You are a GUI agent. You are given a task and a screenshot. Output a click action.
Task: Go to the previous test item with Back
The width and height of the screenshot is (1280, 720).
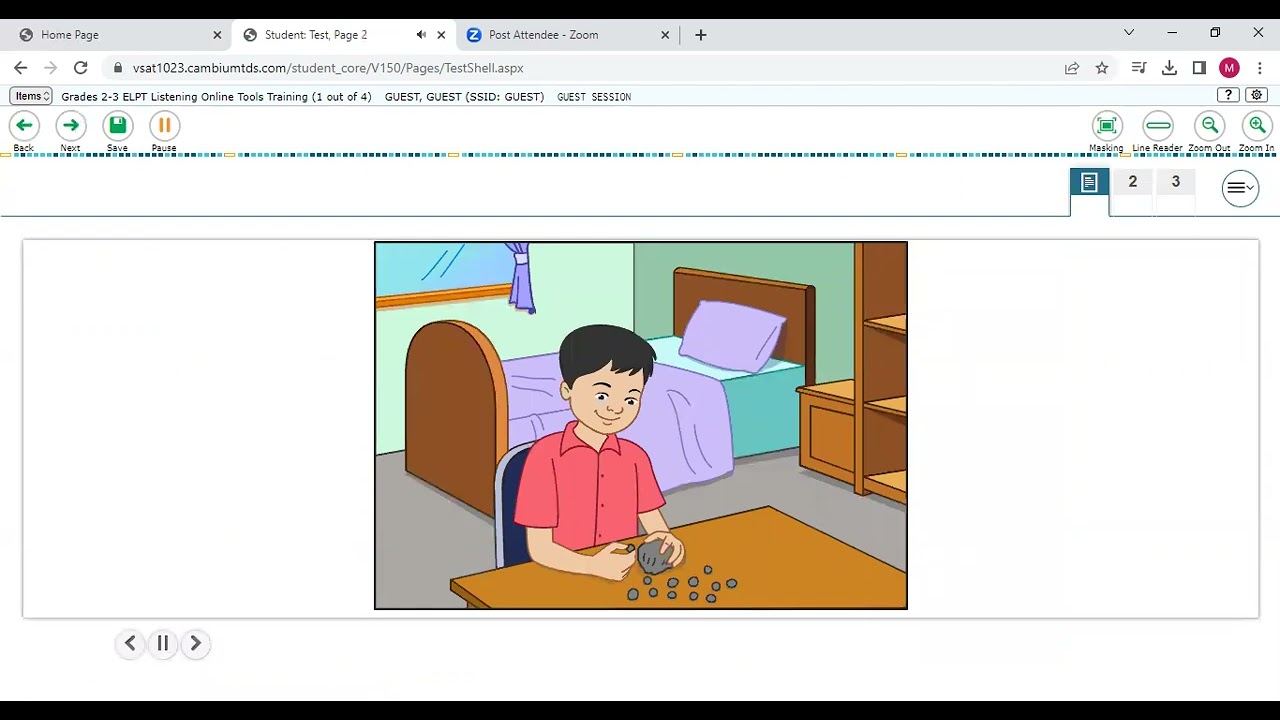coord(24,126)
